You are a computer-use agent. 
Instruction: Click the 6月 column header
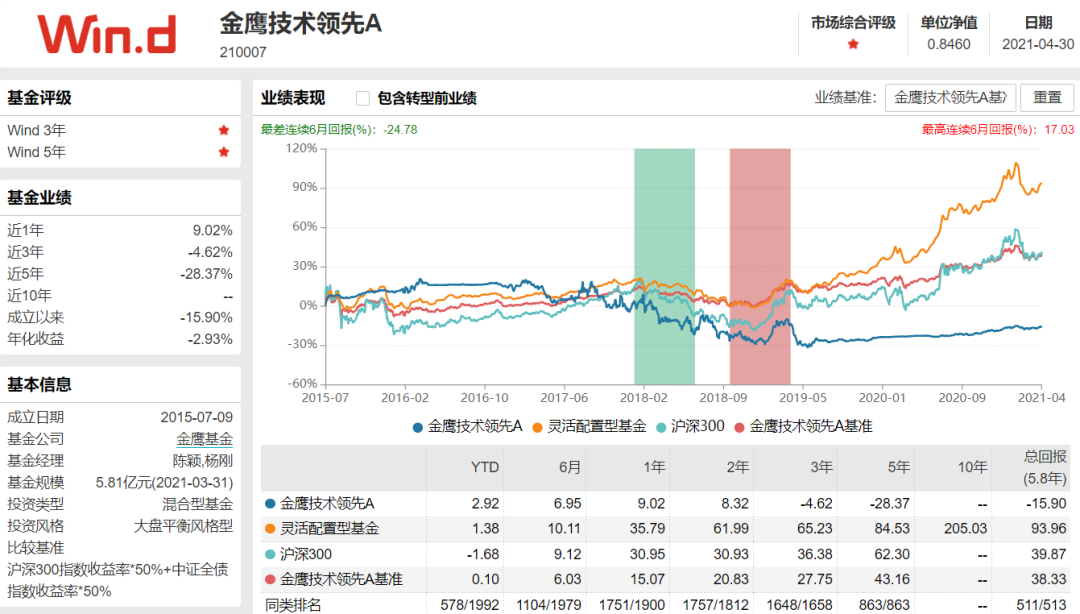coord(570,467)
